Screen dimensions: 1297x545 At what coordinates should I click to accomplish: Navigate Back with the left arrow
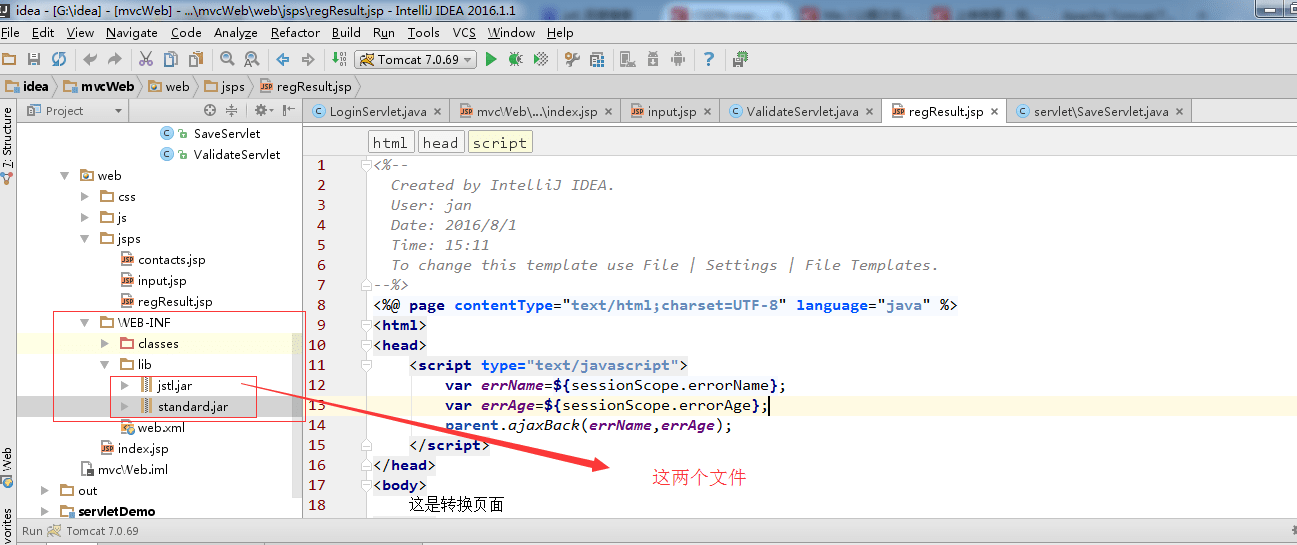point(283,59)
